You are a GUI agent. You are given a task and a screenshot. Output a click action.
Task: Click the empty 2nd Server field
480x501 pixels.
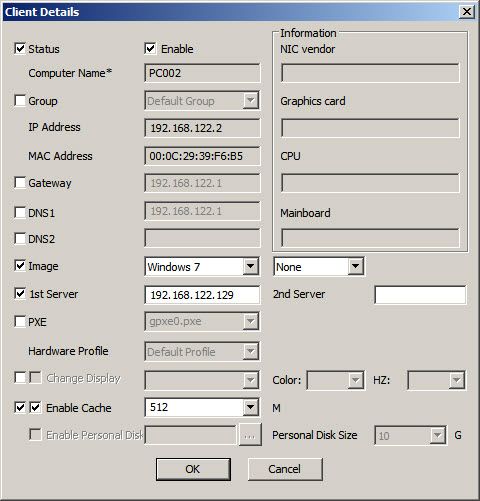420,295
